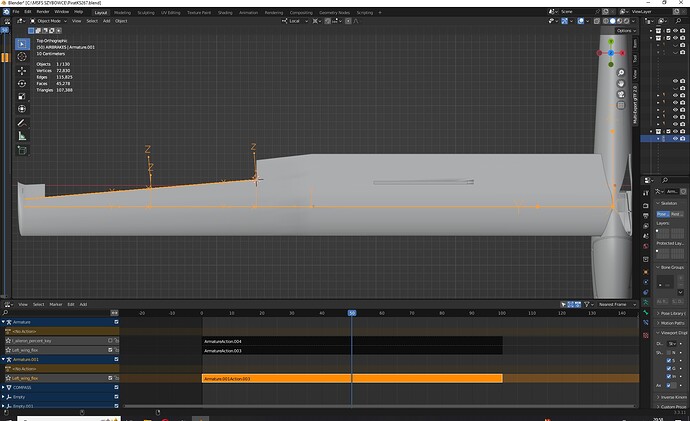Open the Output properties tab icon

[646, 216]
